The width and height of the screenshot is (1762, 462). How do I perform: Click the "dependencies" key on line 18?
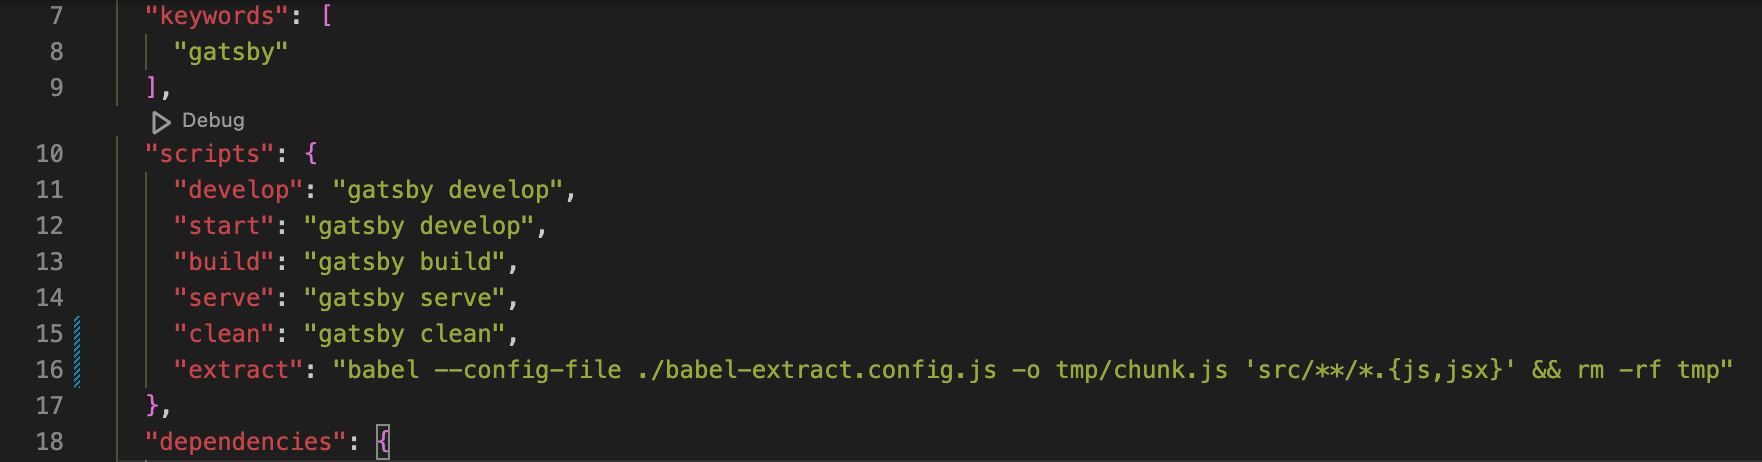pos(246,442)
